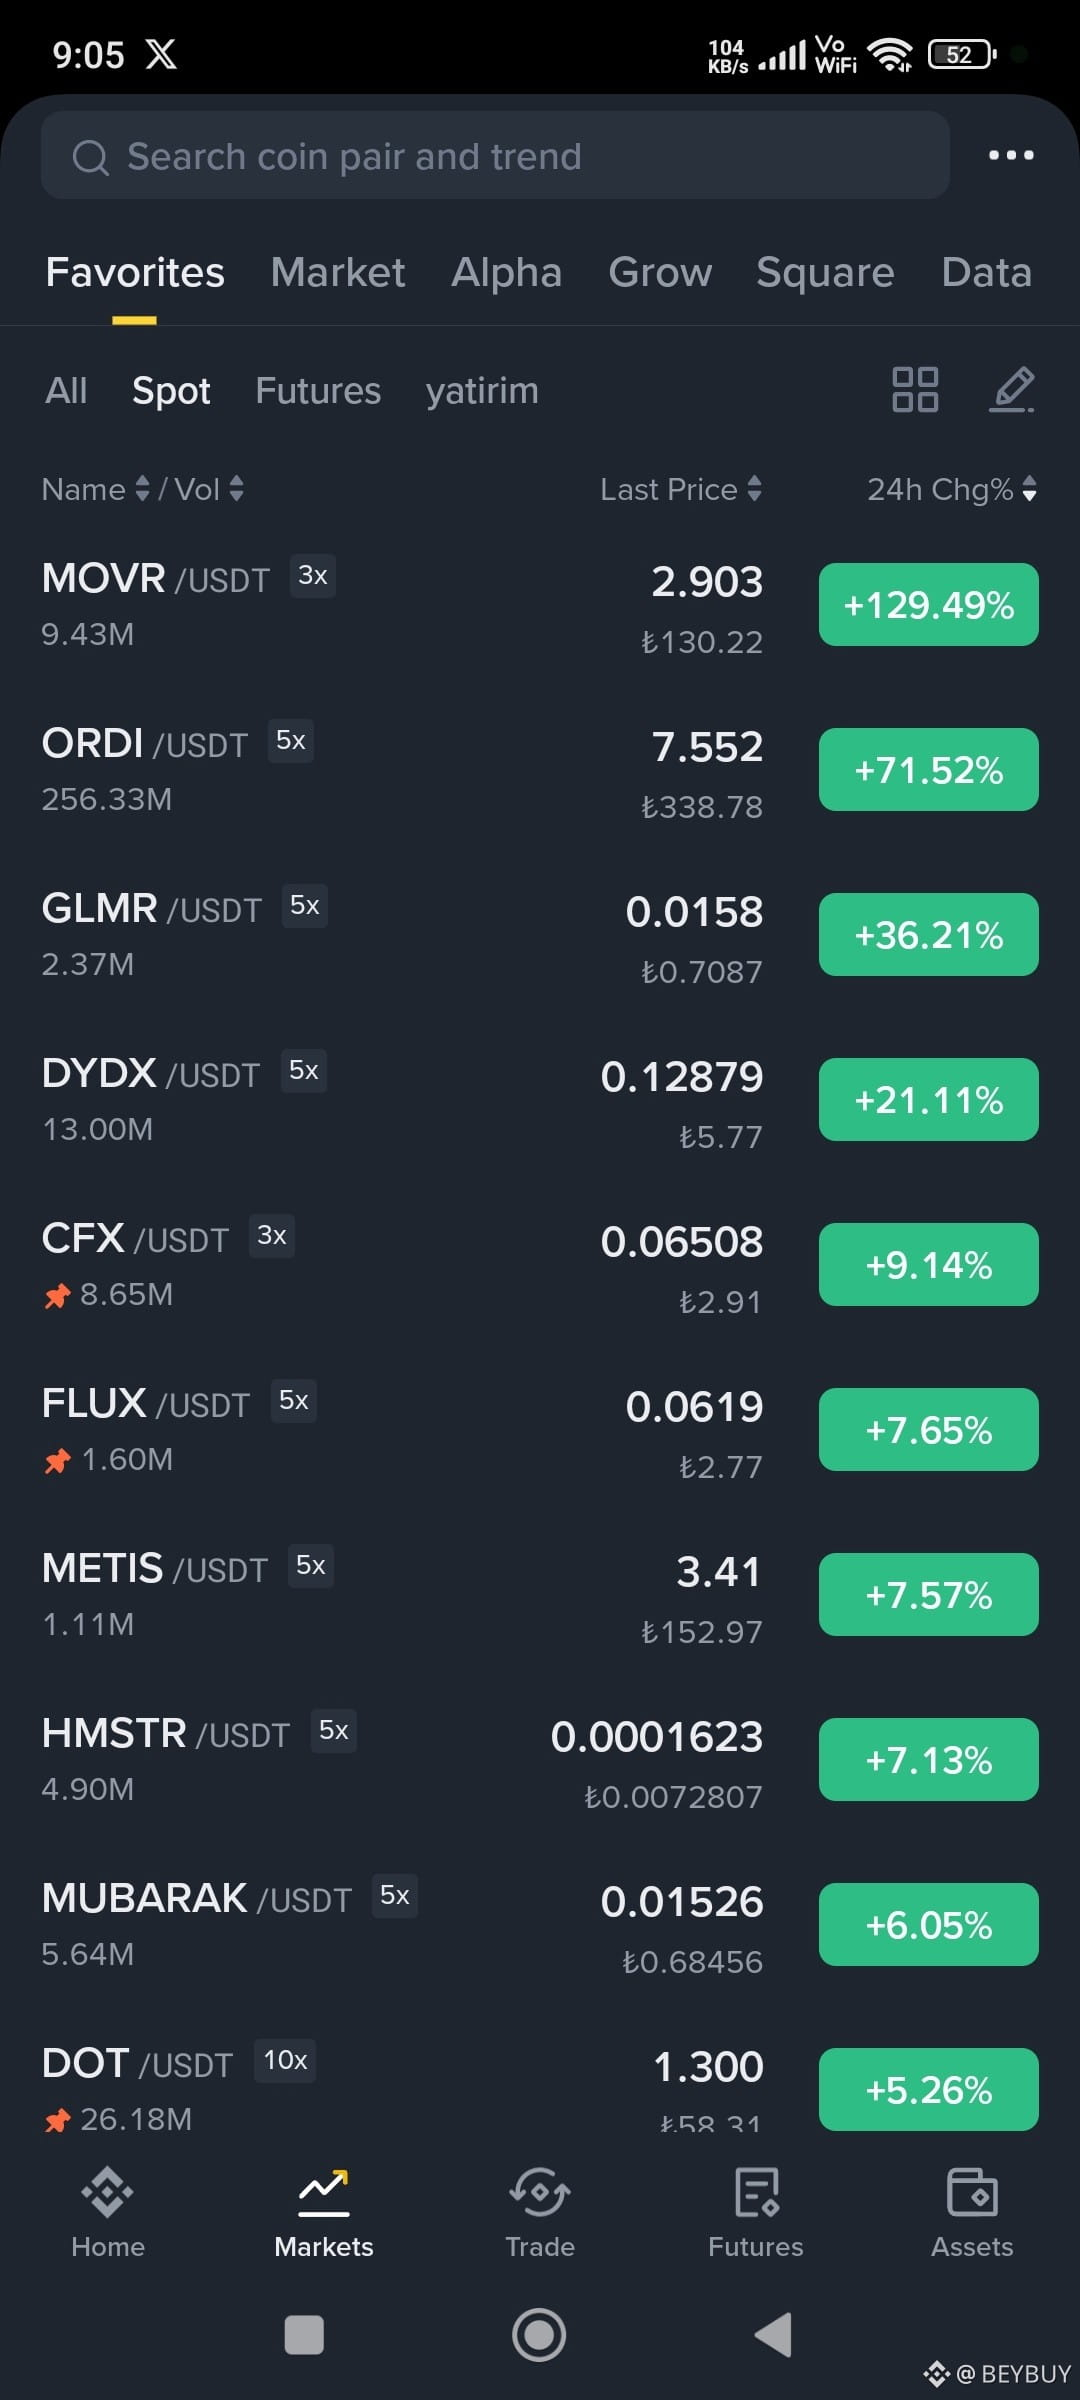Switch to the Market tab
The height and width of the screenshot is (2400, 1080).
338,272
